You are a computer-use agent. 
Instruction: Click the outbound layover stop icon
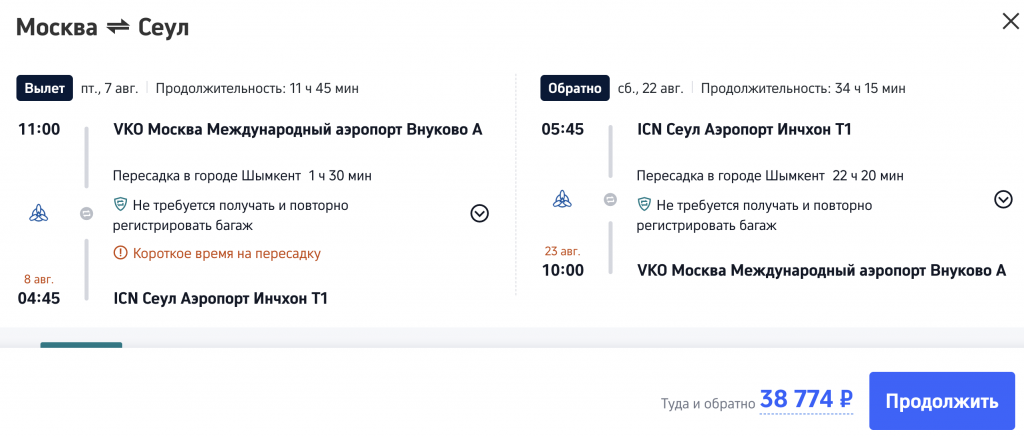click(x=87, y=213)
